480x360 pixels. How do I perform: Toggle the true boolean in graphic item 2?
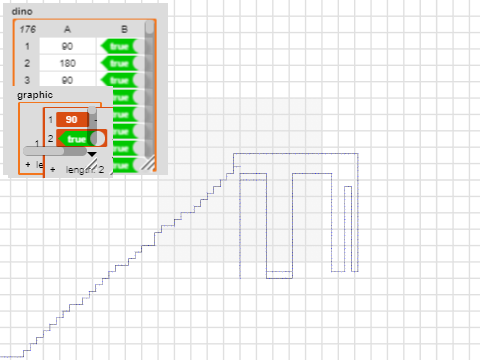[82, 139]
